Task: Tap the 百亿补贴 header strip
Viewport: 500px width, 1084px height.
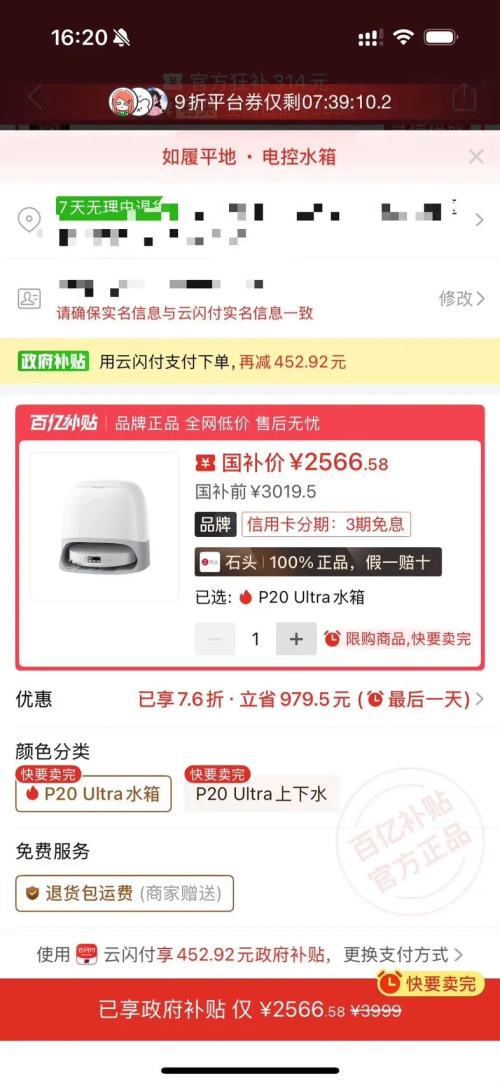Action: tap(250, 423)
